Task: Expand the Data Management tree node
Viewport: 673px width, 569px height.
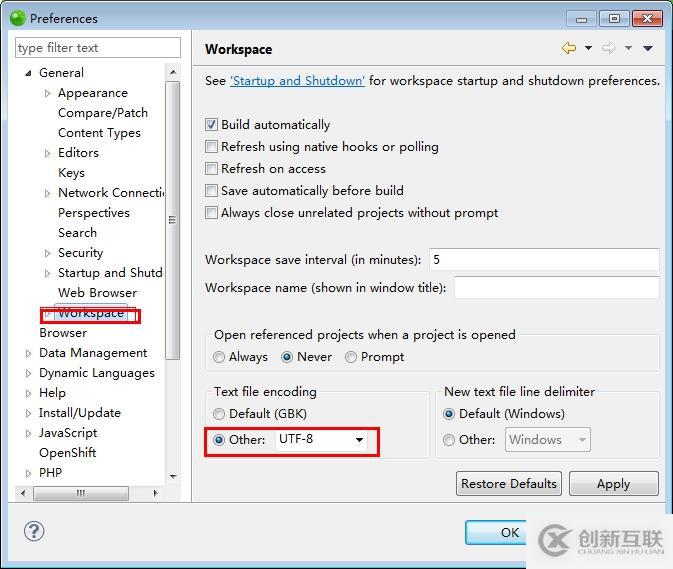Action: click(x=28, y=354)
